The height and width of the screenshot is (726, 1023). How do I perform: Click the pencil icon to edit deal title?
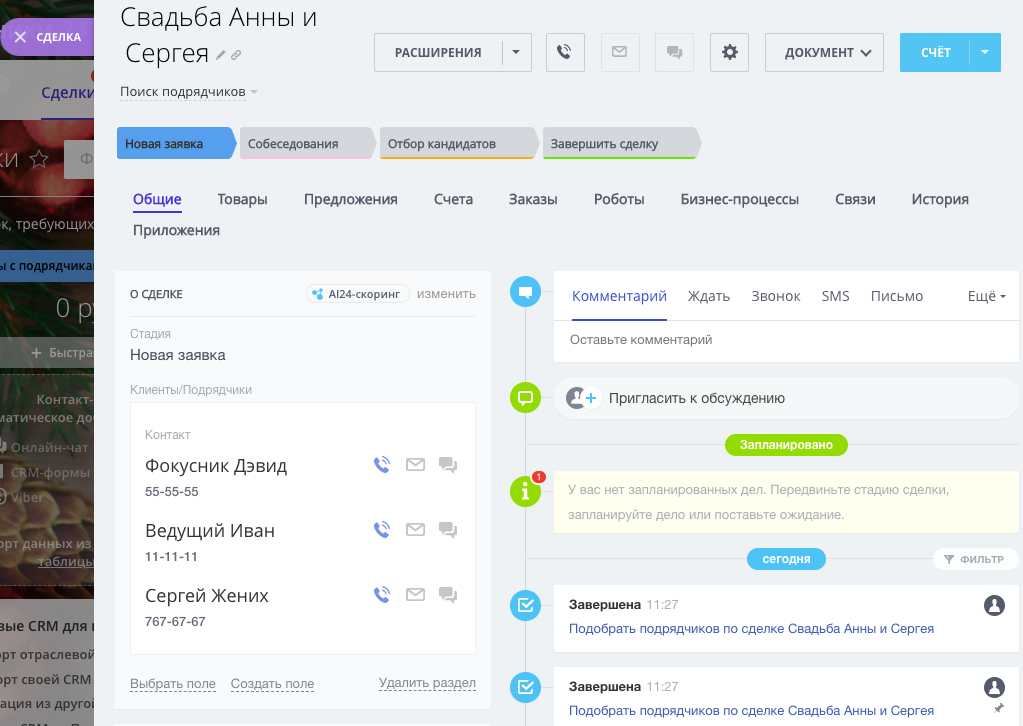(221, 55)
